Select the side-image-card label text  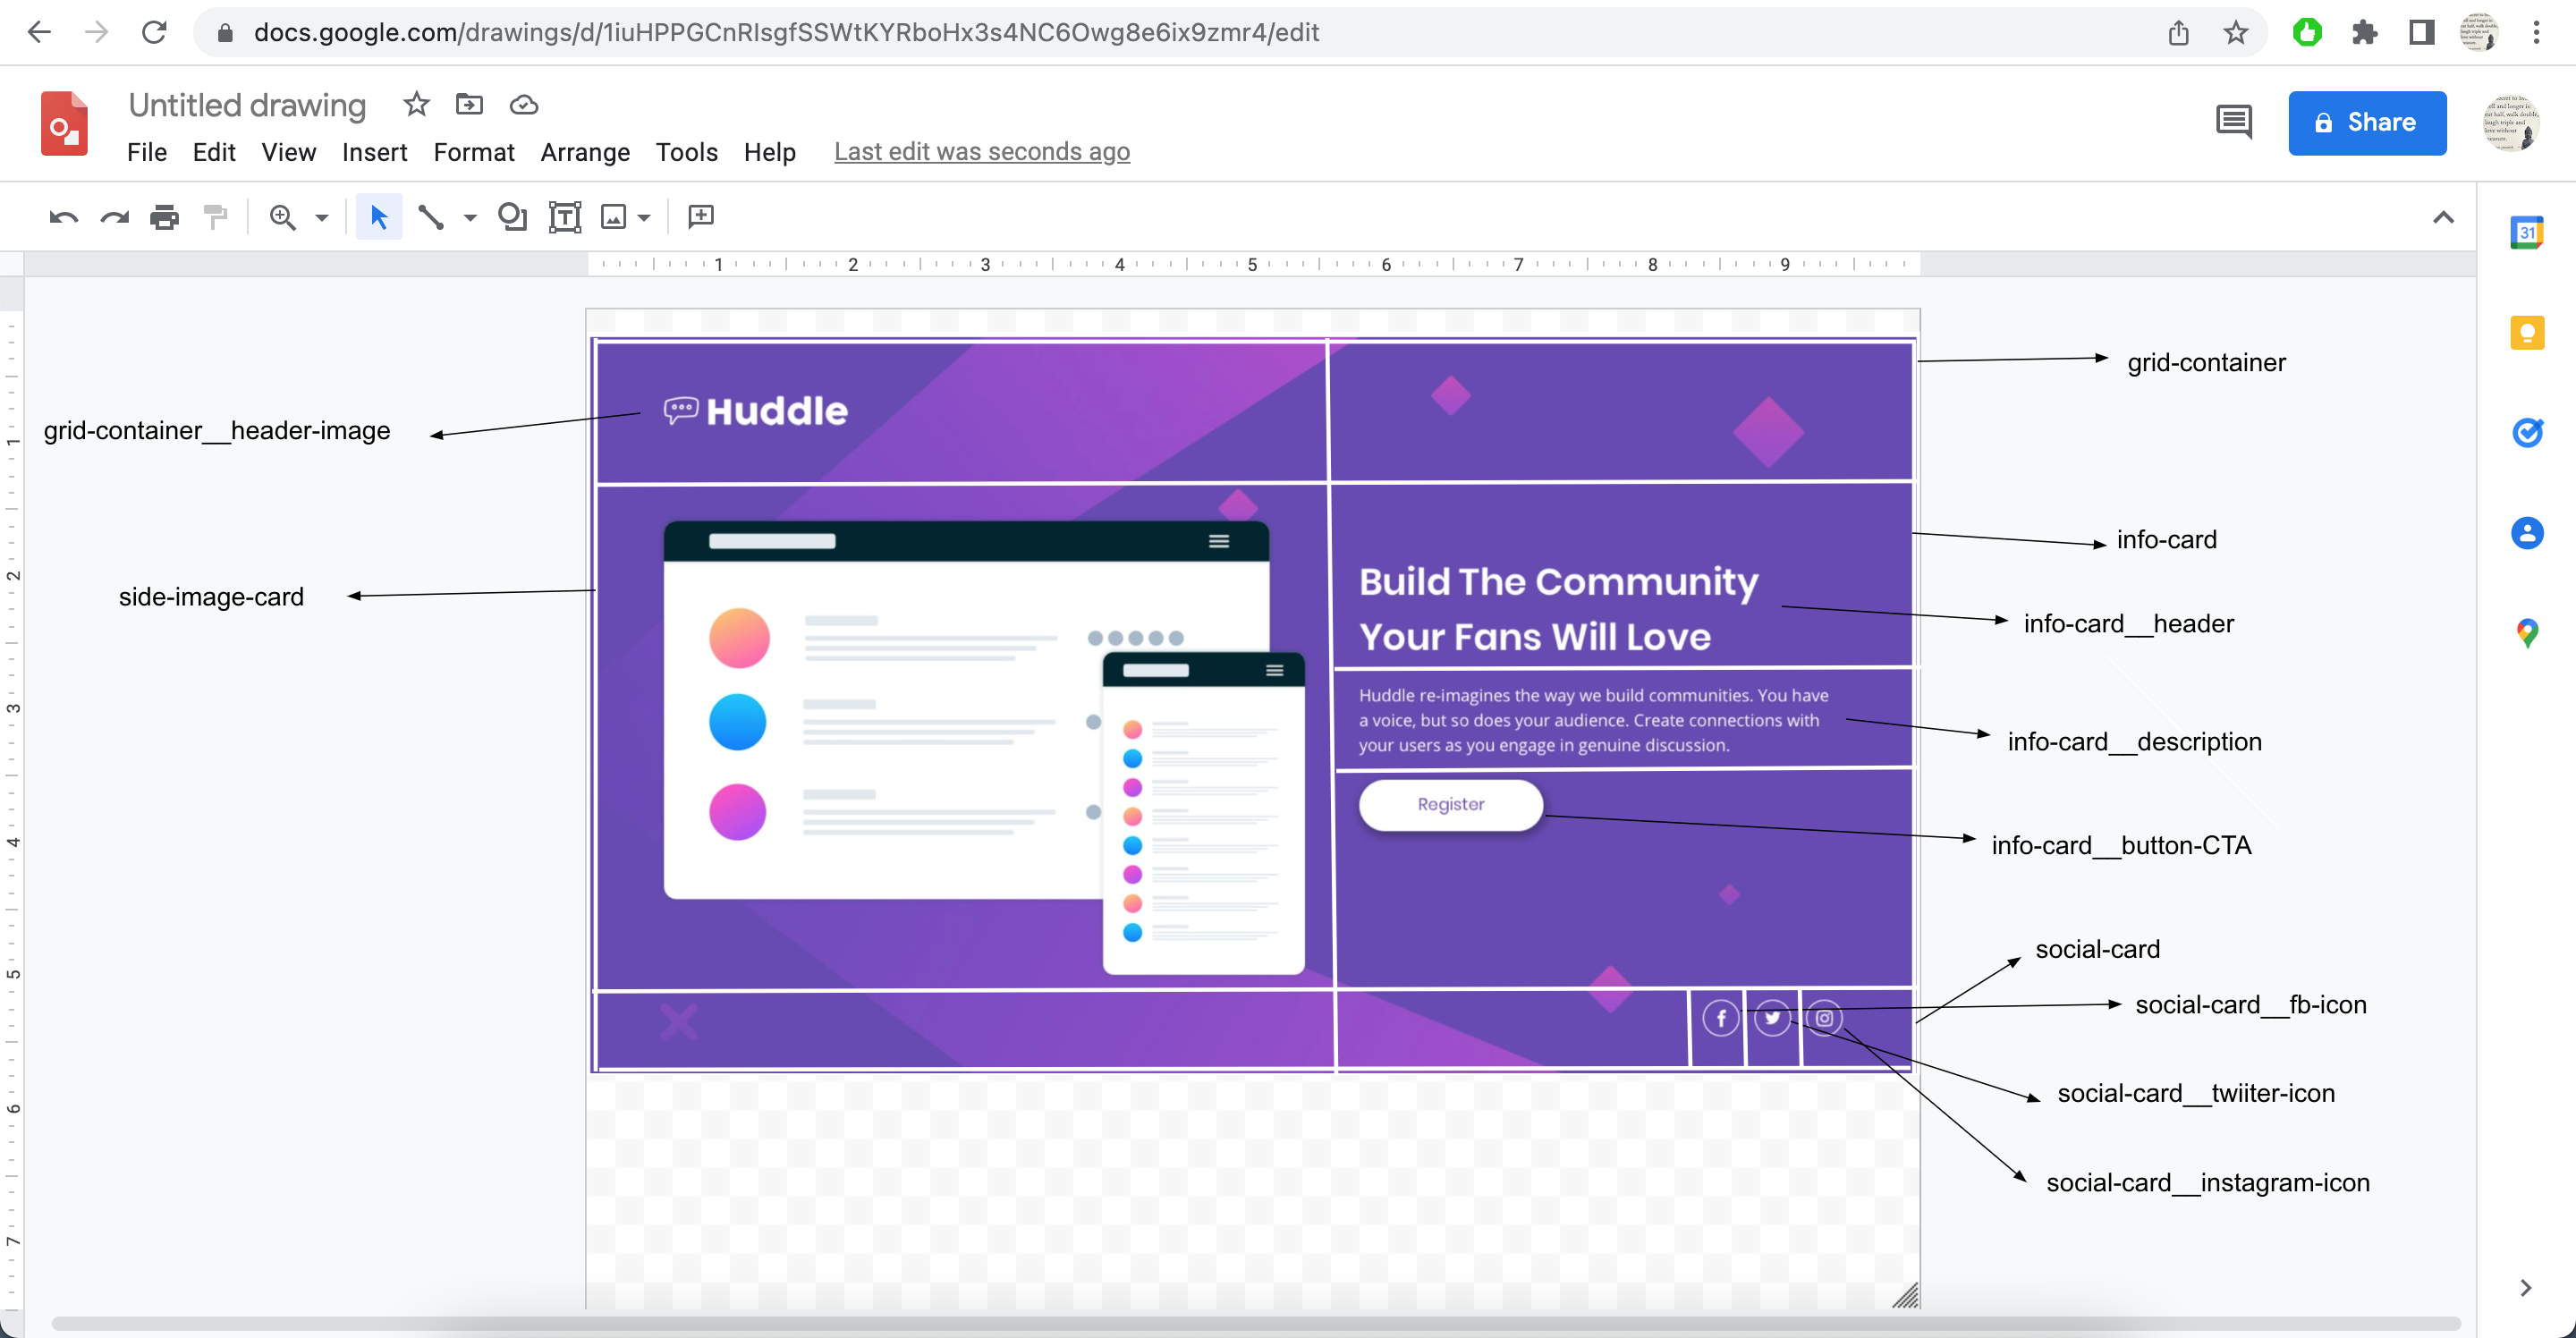coord(211,596)
